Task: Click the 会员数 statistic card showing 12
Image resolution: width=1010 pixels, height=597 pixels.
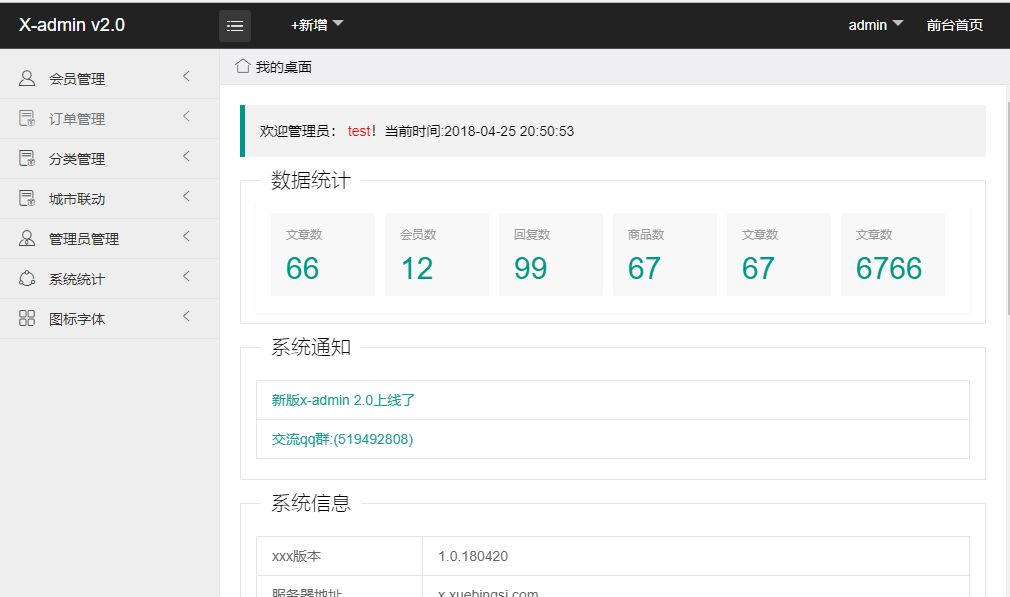Action: point(436,254)
